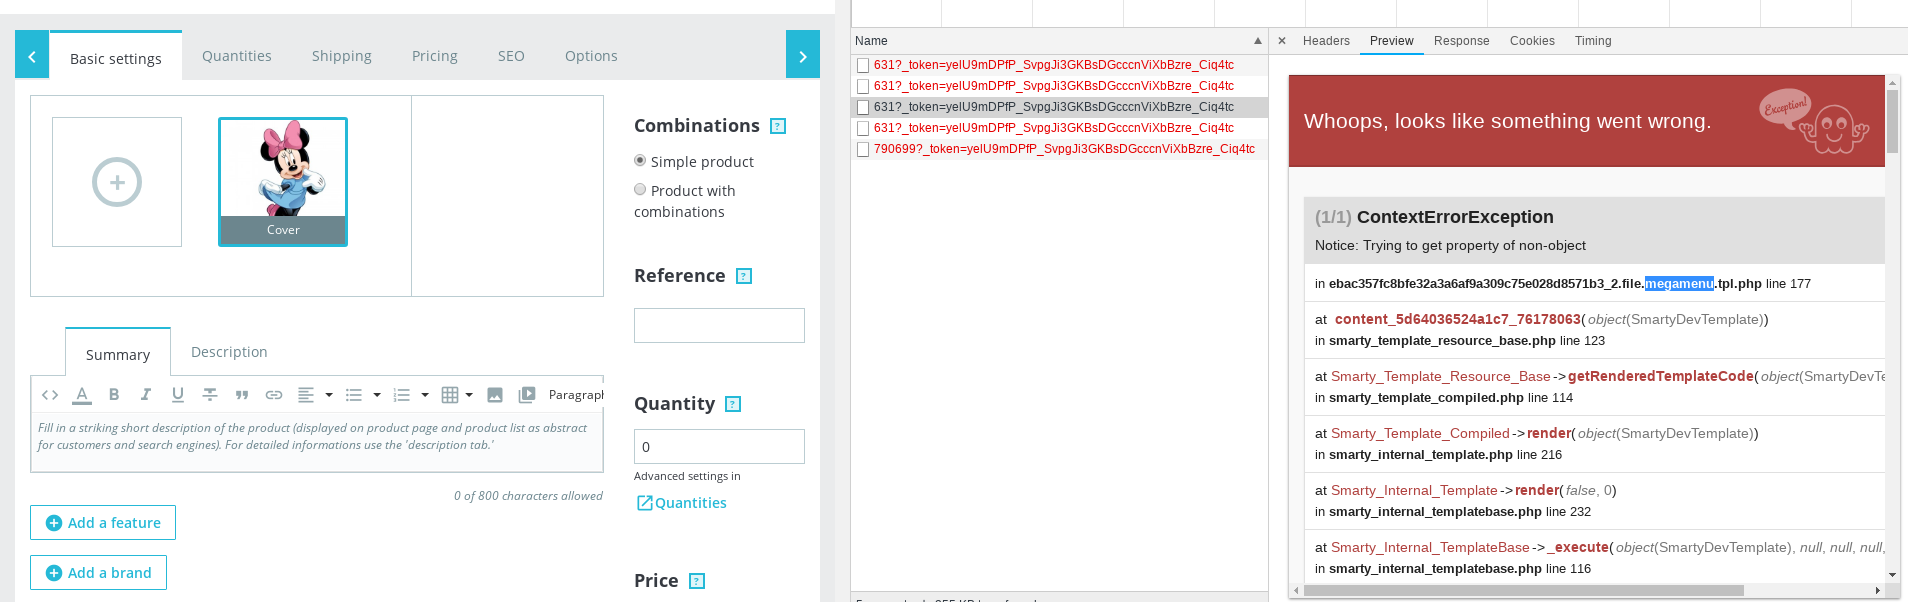Insert an image using the picture icon
This screenshot has width=1908, height=602.
[x=495, y=395]
